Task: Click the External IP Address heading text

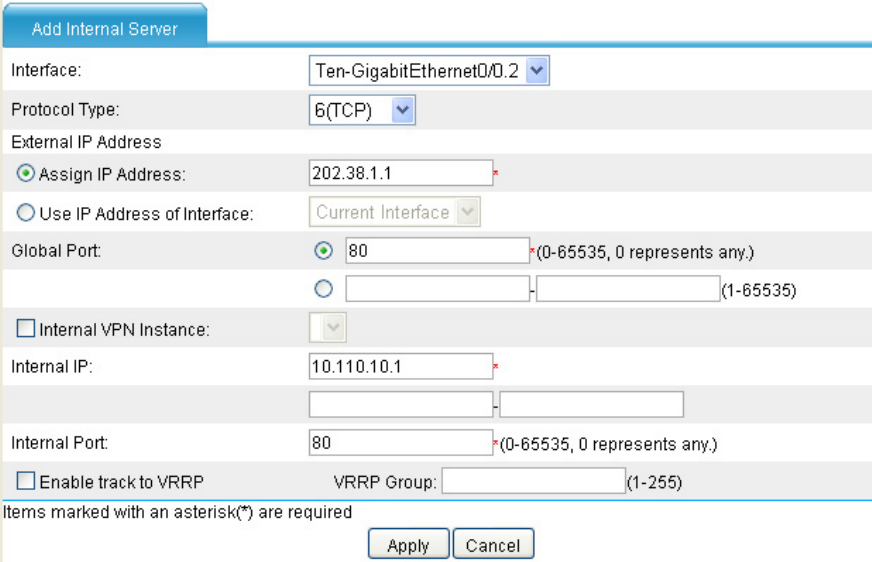Action: 86,142
